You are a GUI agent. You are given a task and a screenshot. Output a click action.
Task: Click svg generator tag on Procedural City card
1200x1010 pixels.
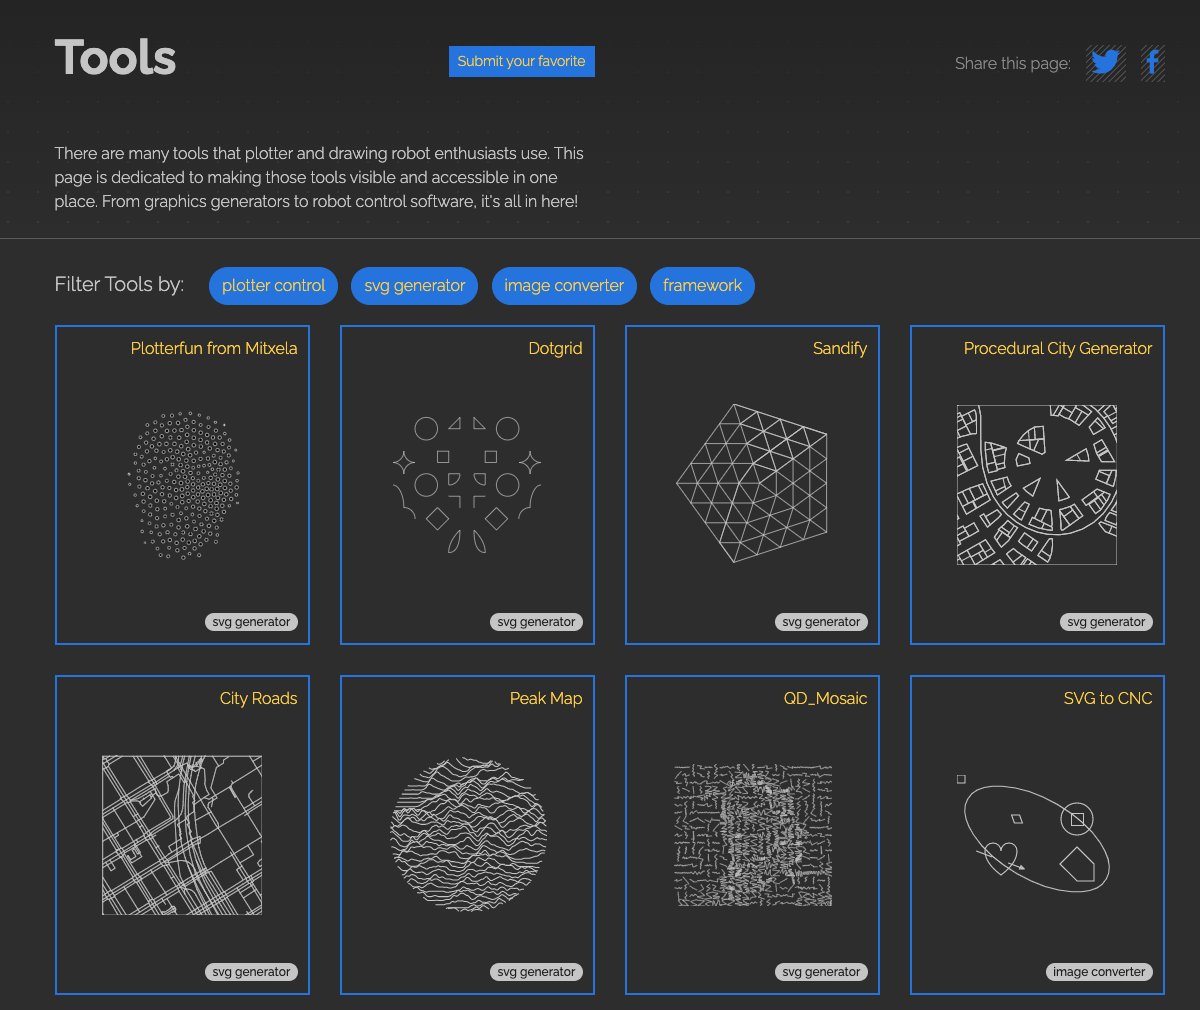(x=1106, y=622)
